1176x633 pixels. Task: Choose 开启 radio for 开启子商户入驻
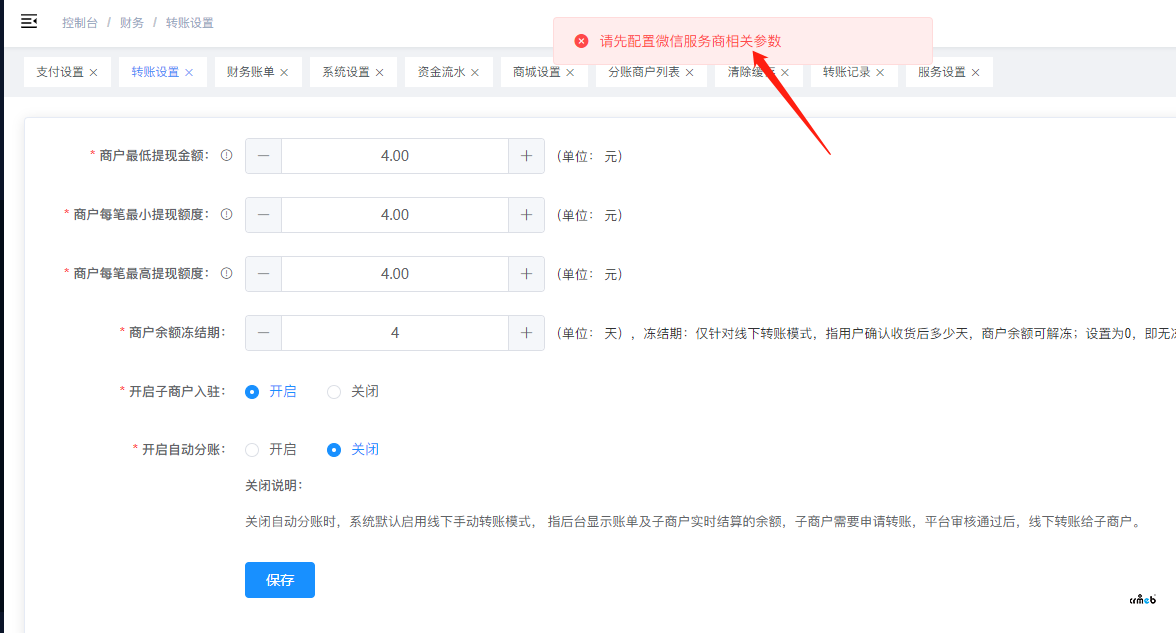252,392
